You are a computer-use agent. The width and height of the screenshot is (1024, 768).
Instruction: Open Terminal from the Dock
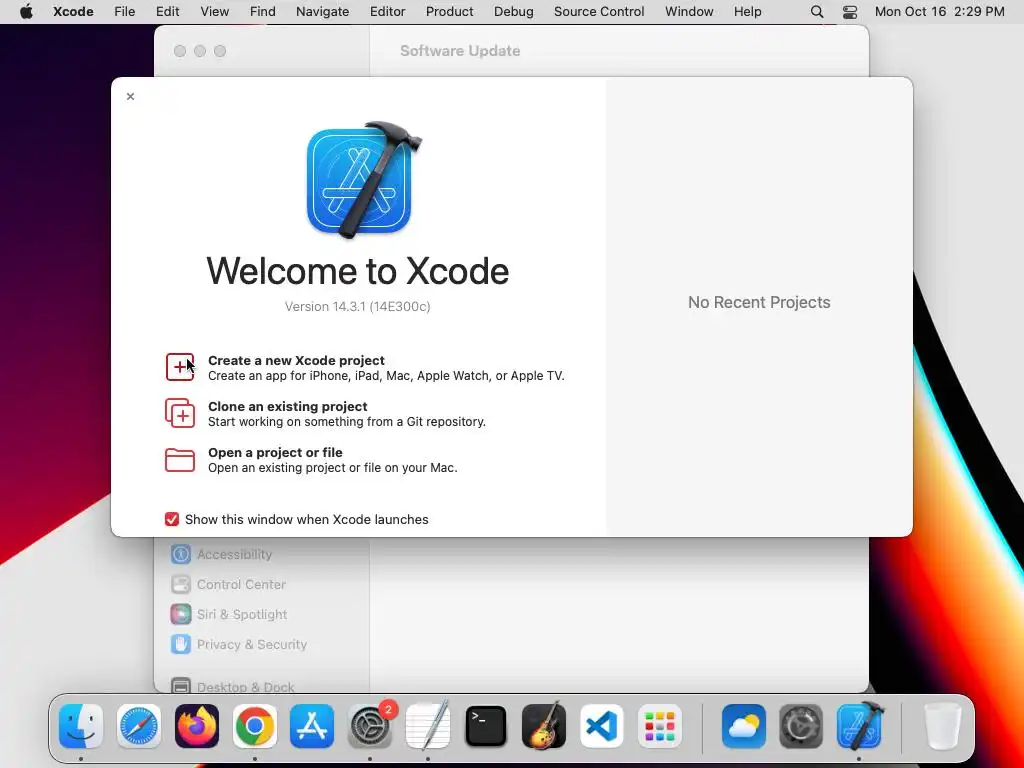click(x=486, y=726)
